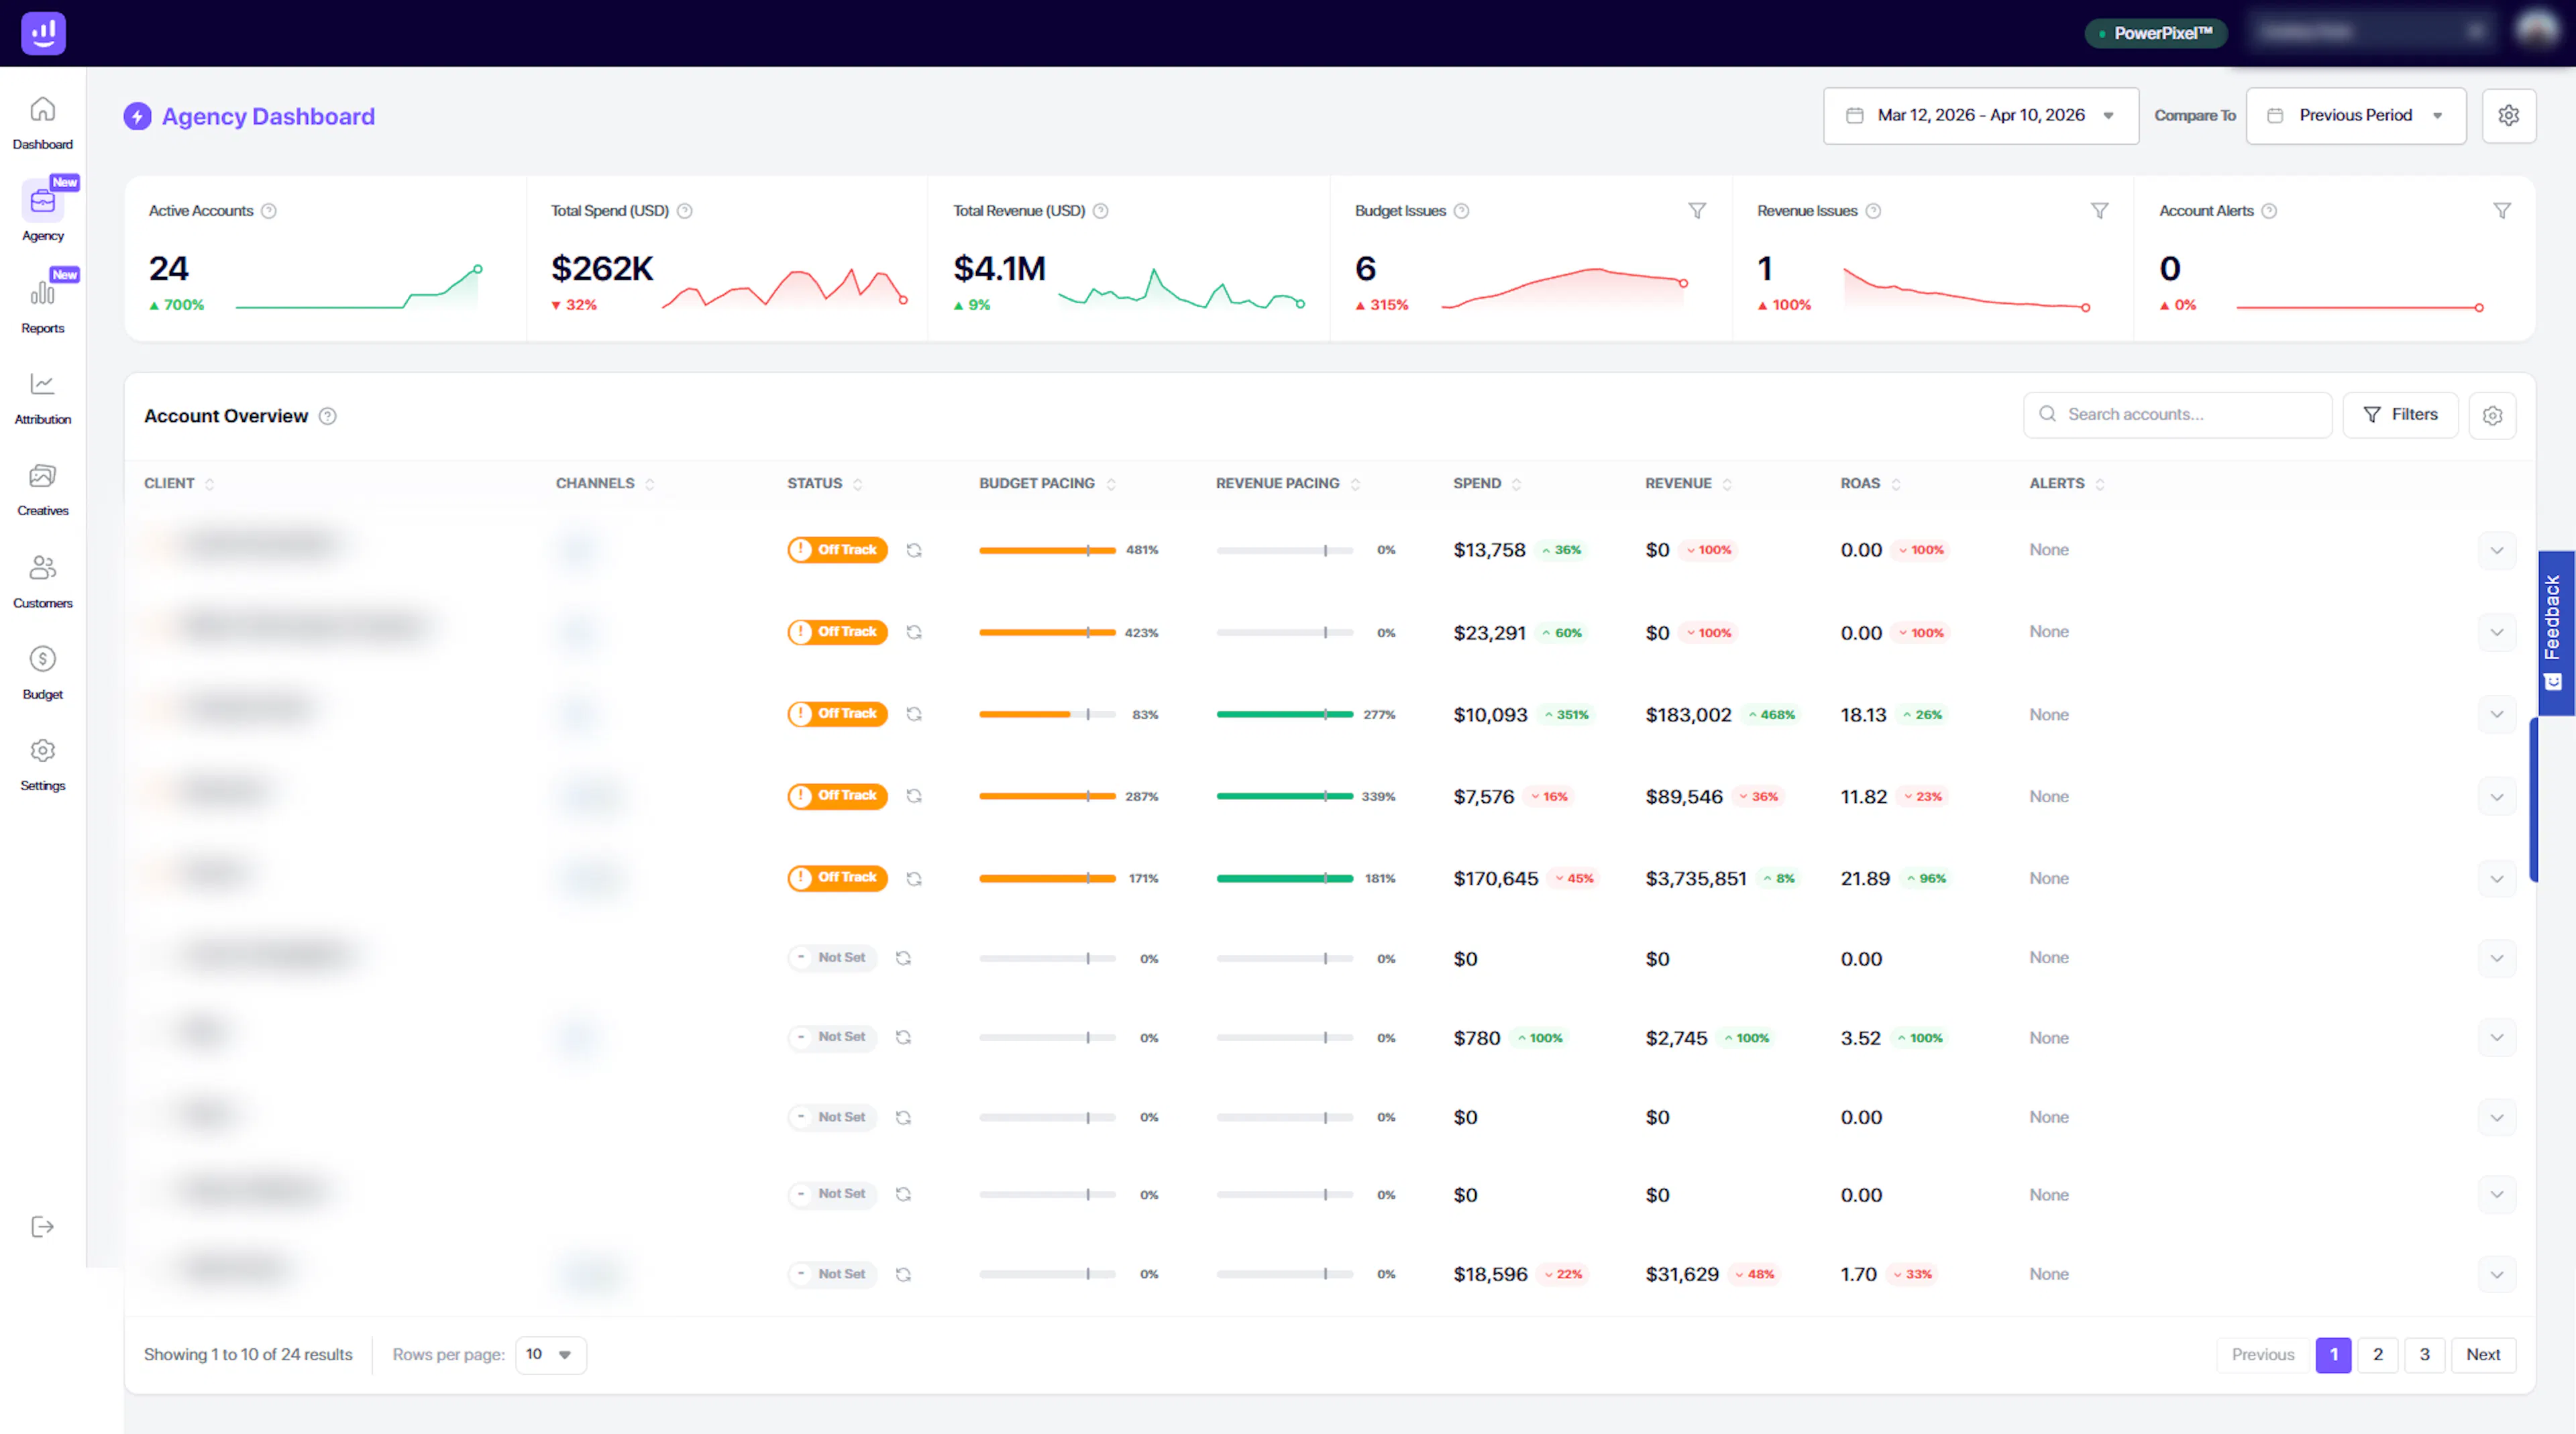
Task: Go to page 2 of results
Action: coord(2378,1355)
